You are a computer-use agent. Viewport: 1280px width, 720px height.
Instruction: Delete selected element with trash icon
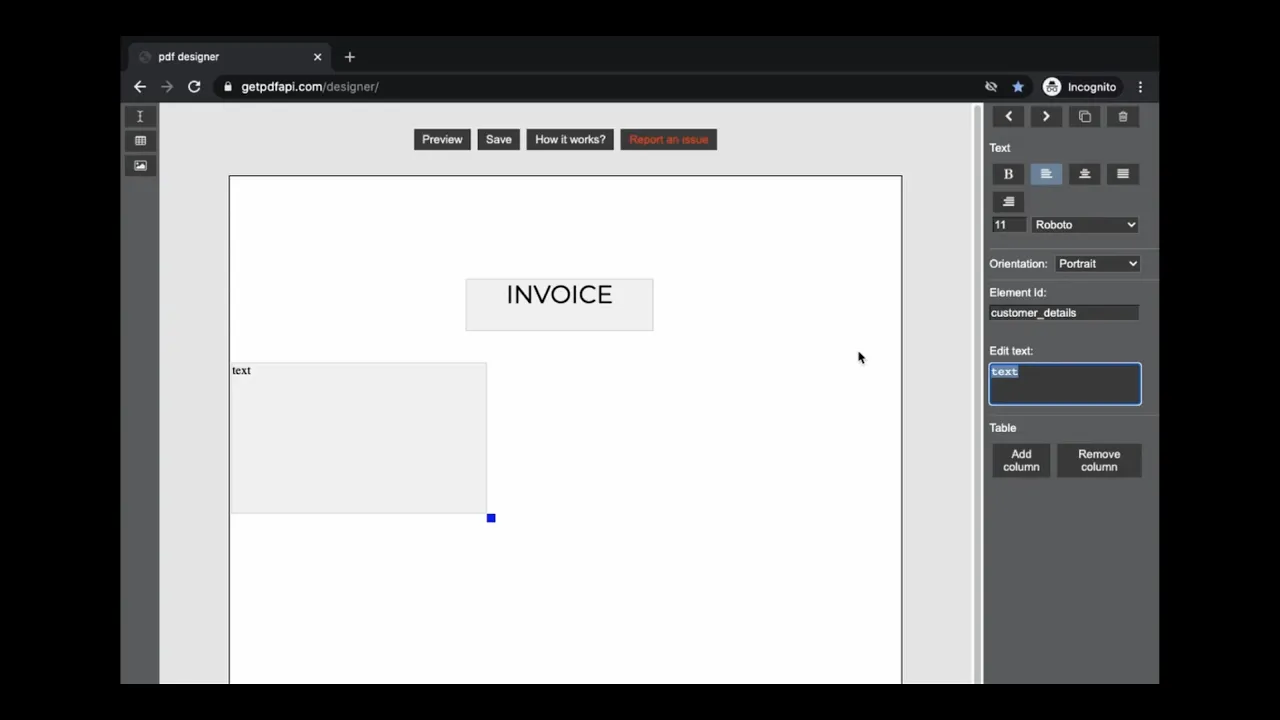(1123, 117)
